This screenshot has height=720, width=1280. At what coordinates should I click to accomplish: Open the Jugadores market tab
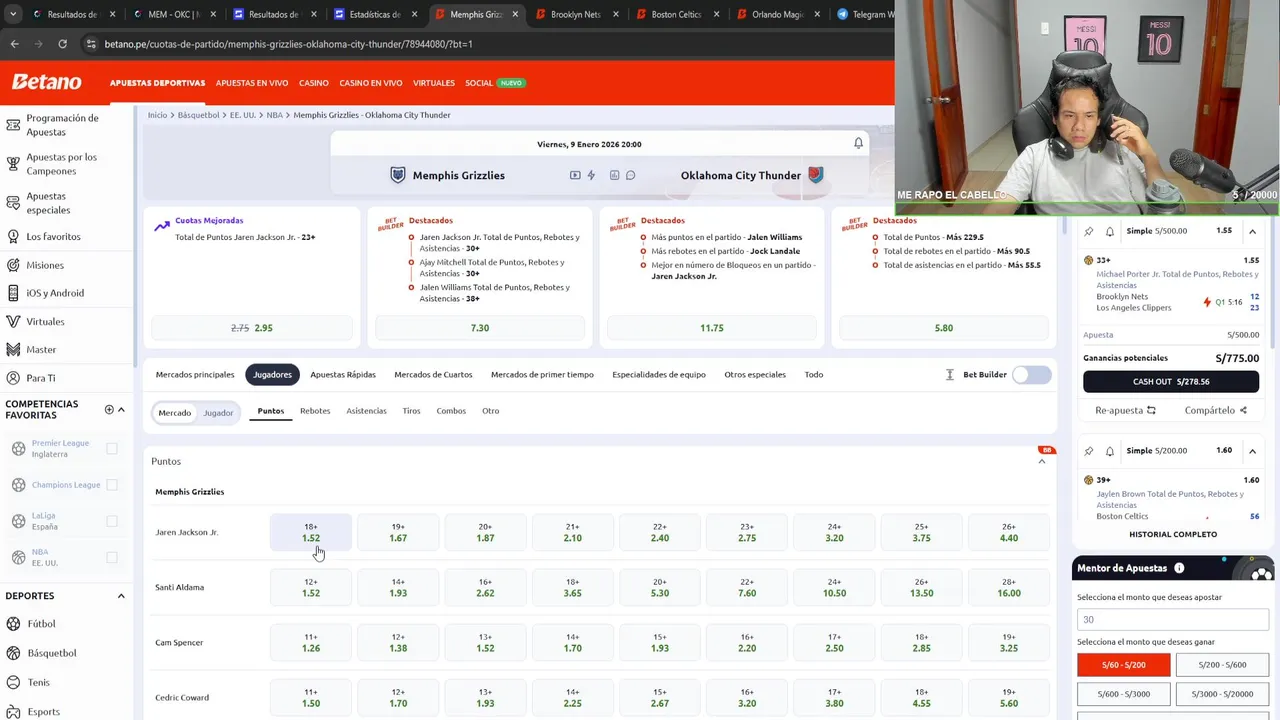(272, 375)
